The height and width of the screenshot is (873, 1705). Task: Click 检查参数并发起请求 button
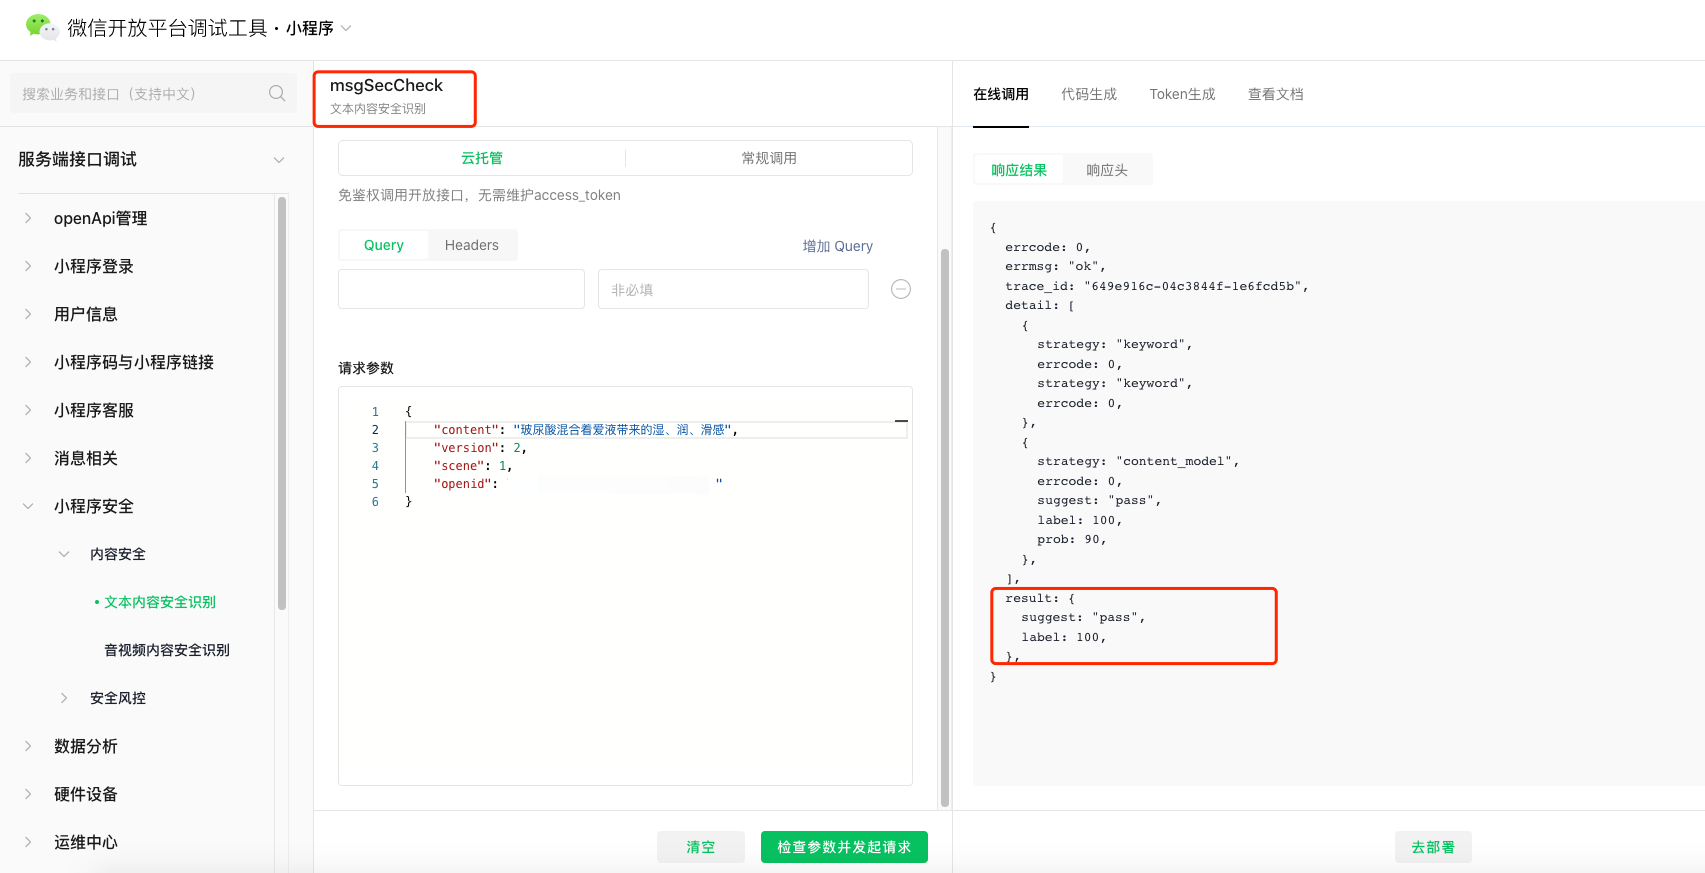pos(844,847)
